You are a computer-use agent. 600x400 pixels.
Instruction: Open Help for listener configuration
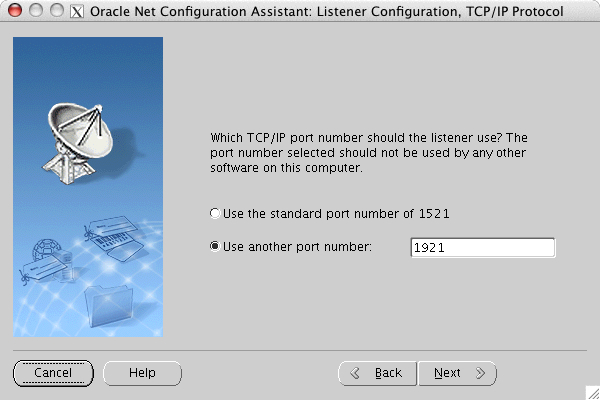click(142, 373)
